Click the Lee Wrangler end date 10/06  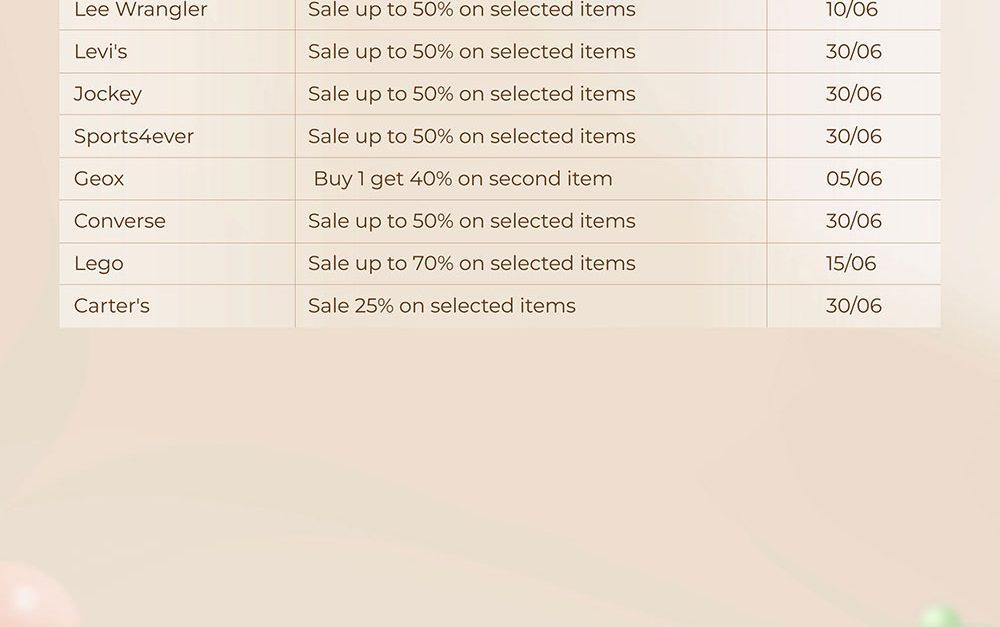pos(851,10)
